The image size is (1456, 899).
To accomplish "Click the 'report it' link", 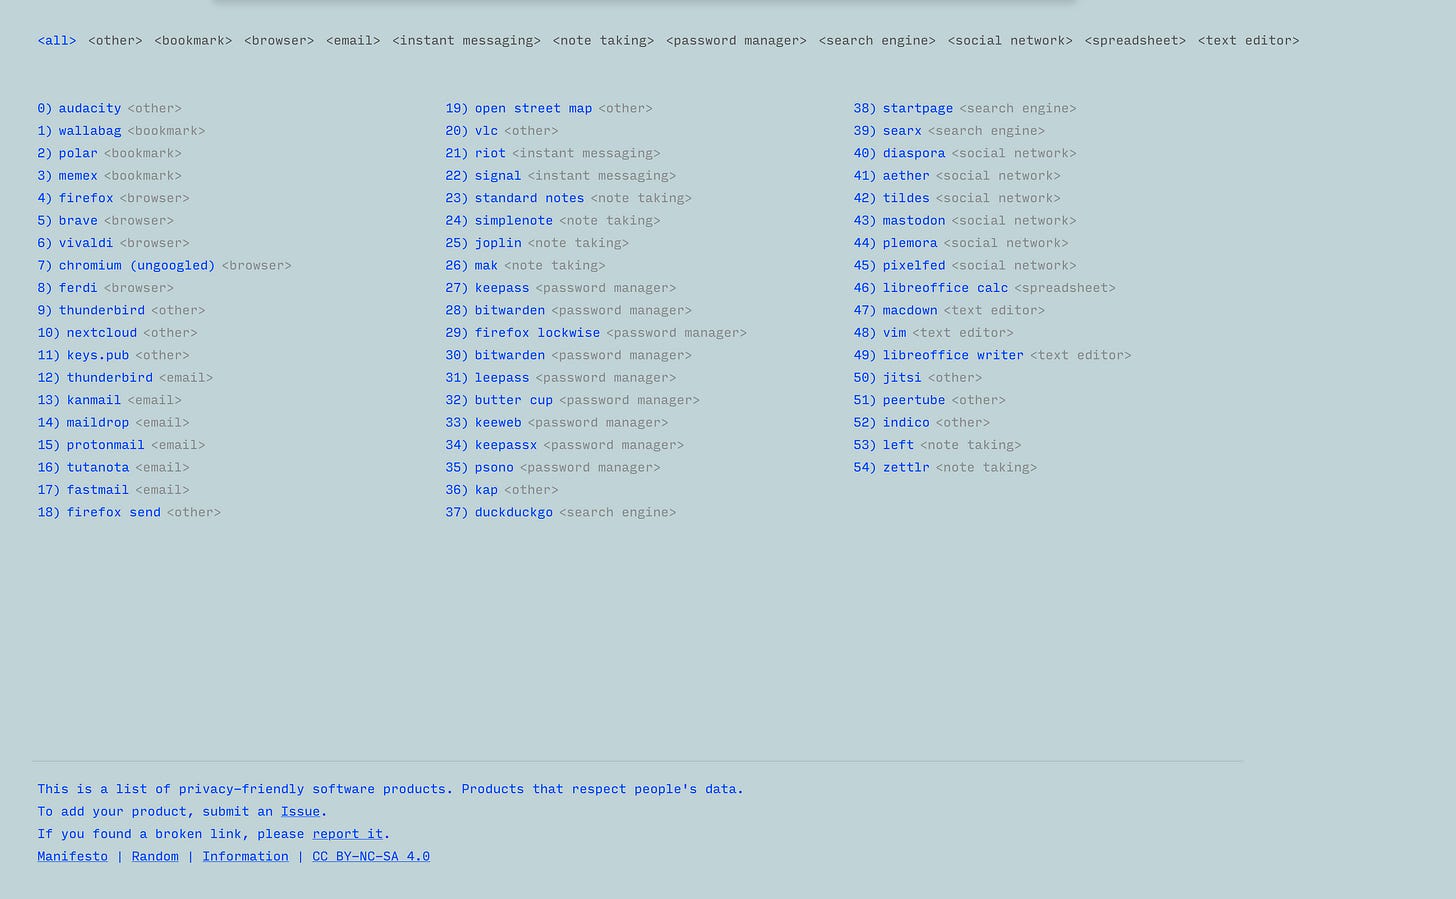I will tap(348, 834).
